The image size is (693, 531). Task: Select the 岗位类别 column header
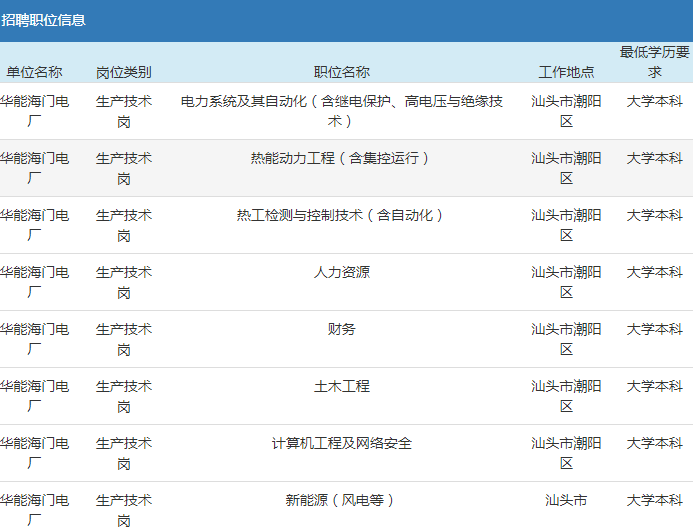(124, 72)
